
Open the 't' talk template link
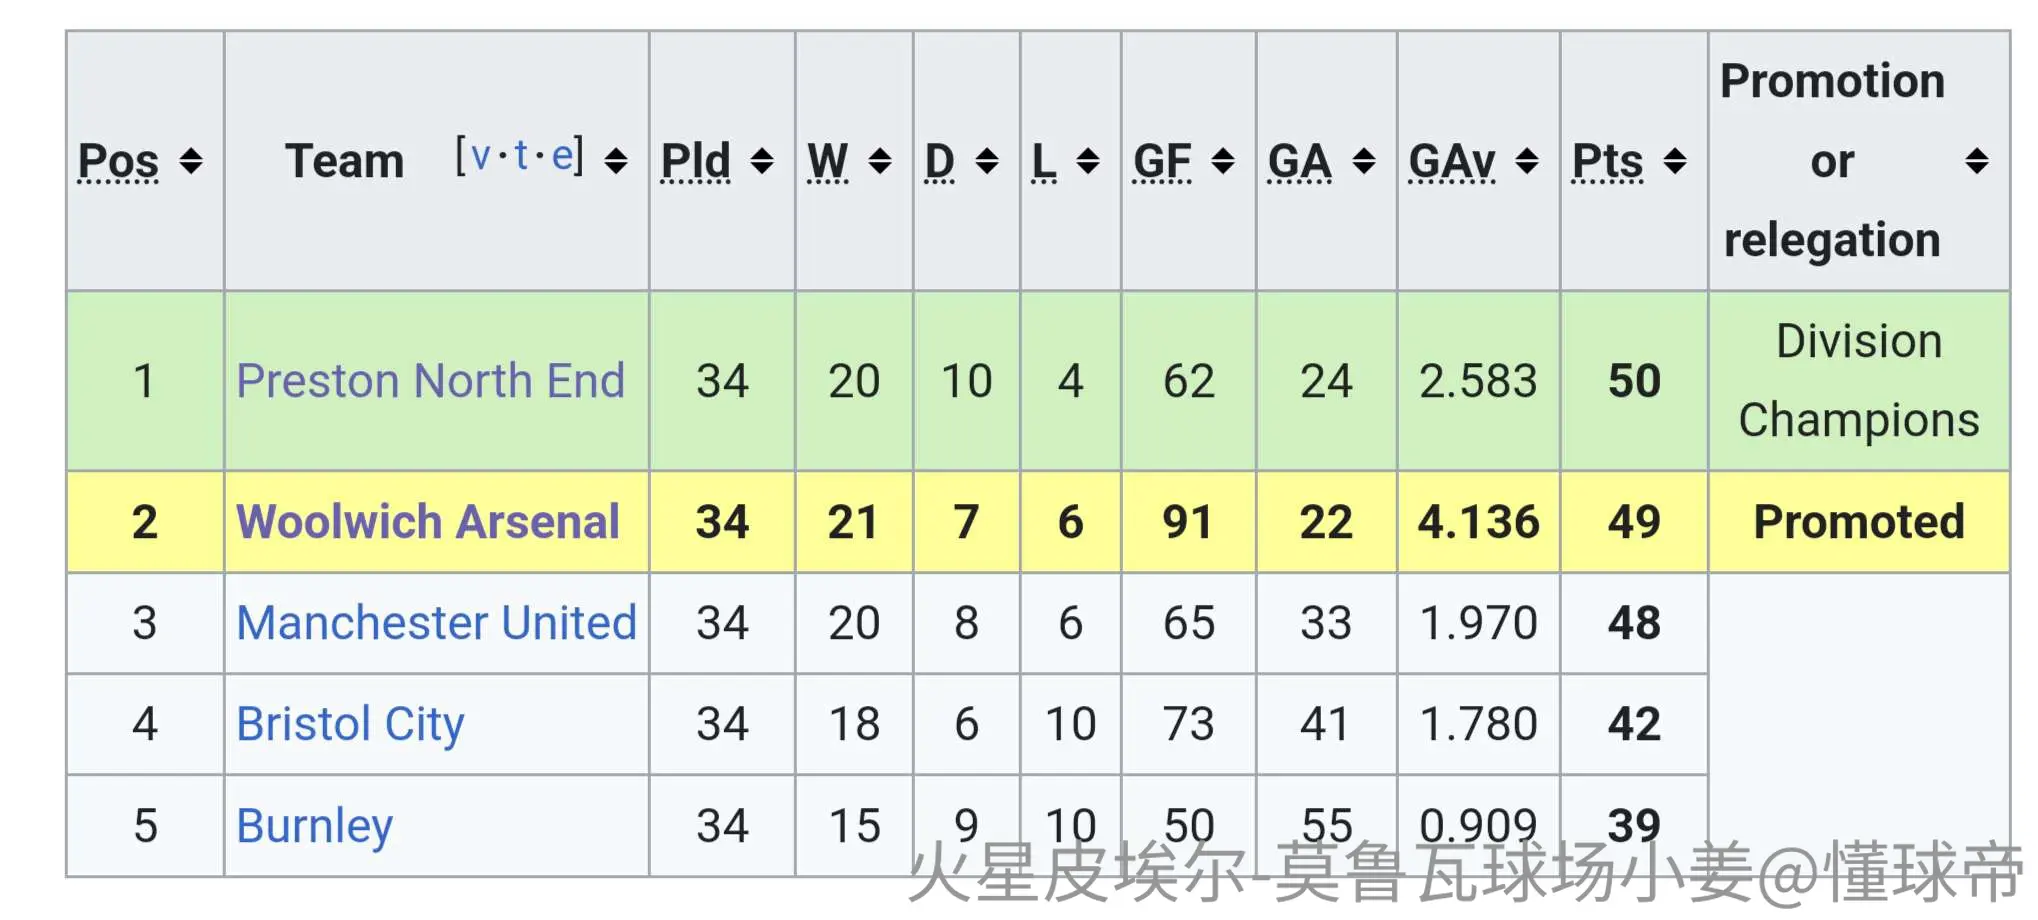point(521,155)
